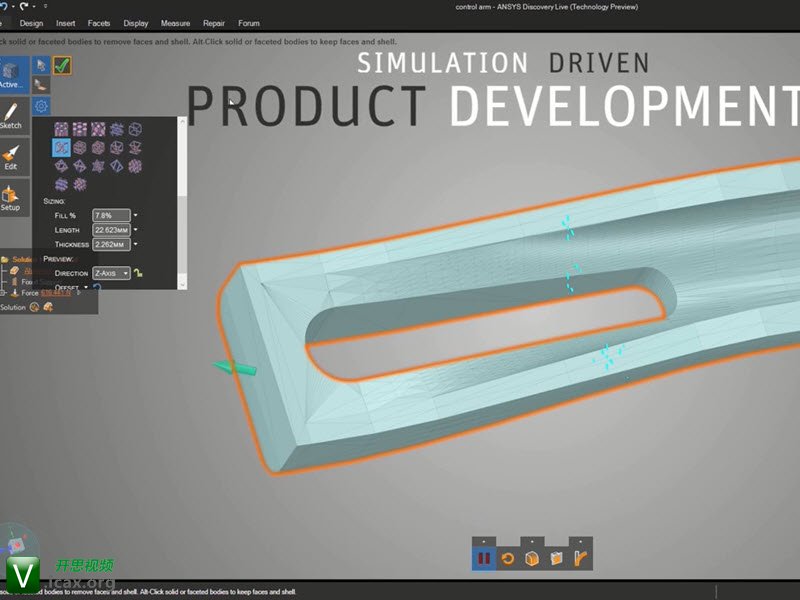The height and width of the screenshot is (600, 800).
Task: Click the green checkmark to complete
Action: click(x=62, y=66)
